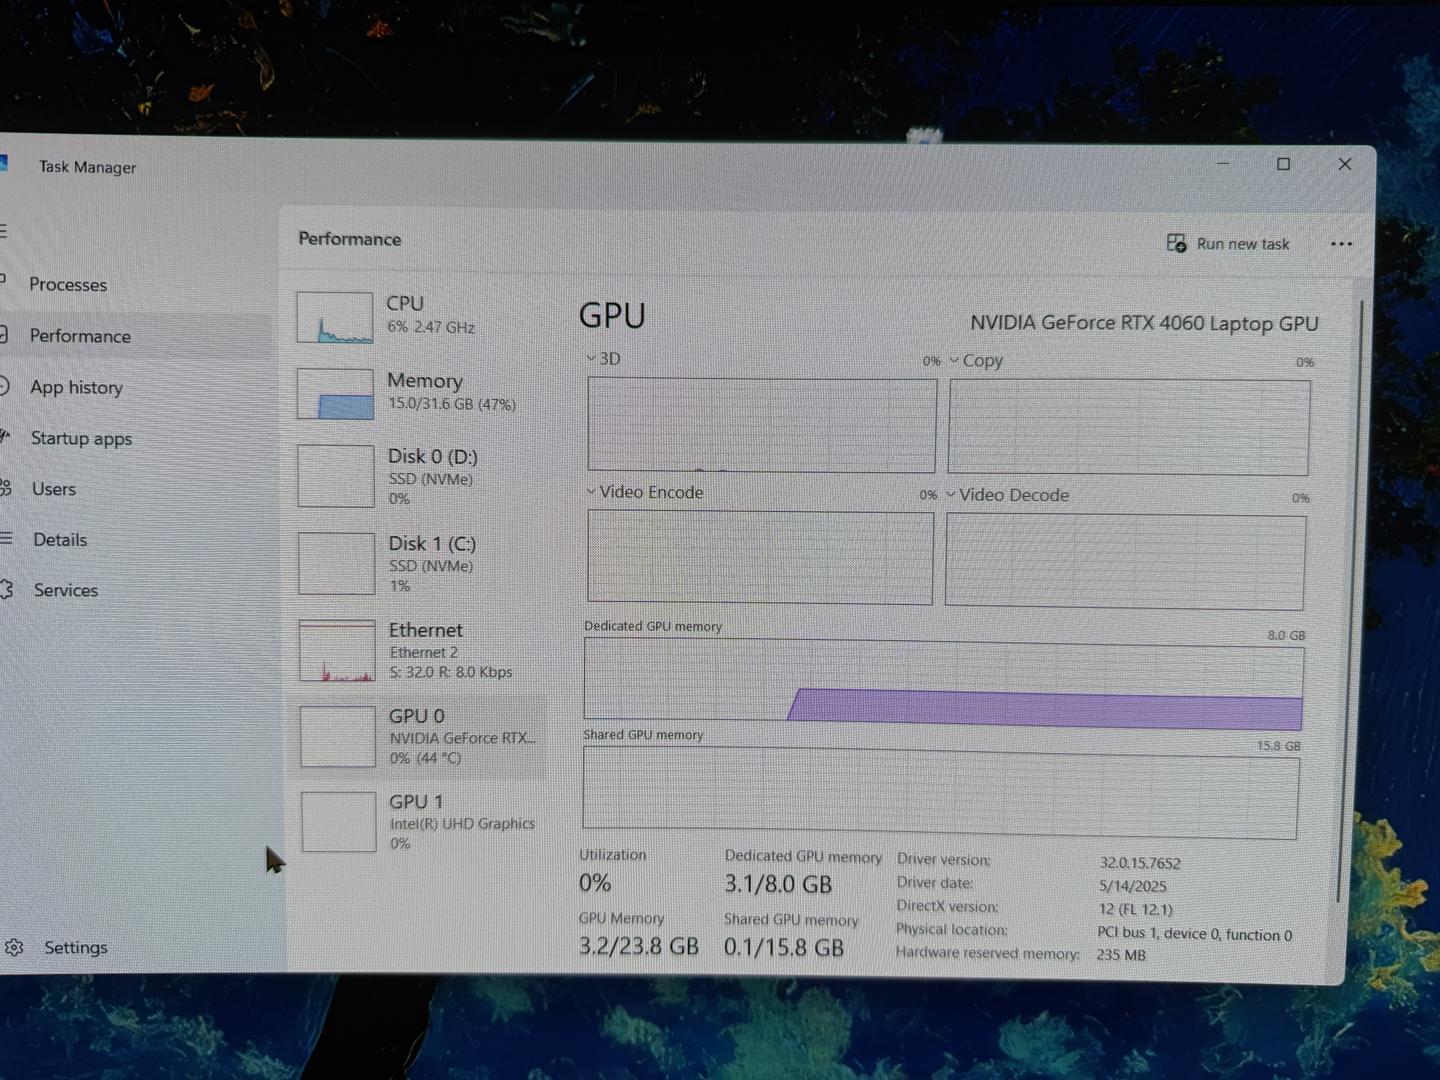The image size is (1440, 1080).
Task: Click hardware reserved memory 235 MB
Action: point(1121,955)
